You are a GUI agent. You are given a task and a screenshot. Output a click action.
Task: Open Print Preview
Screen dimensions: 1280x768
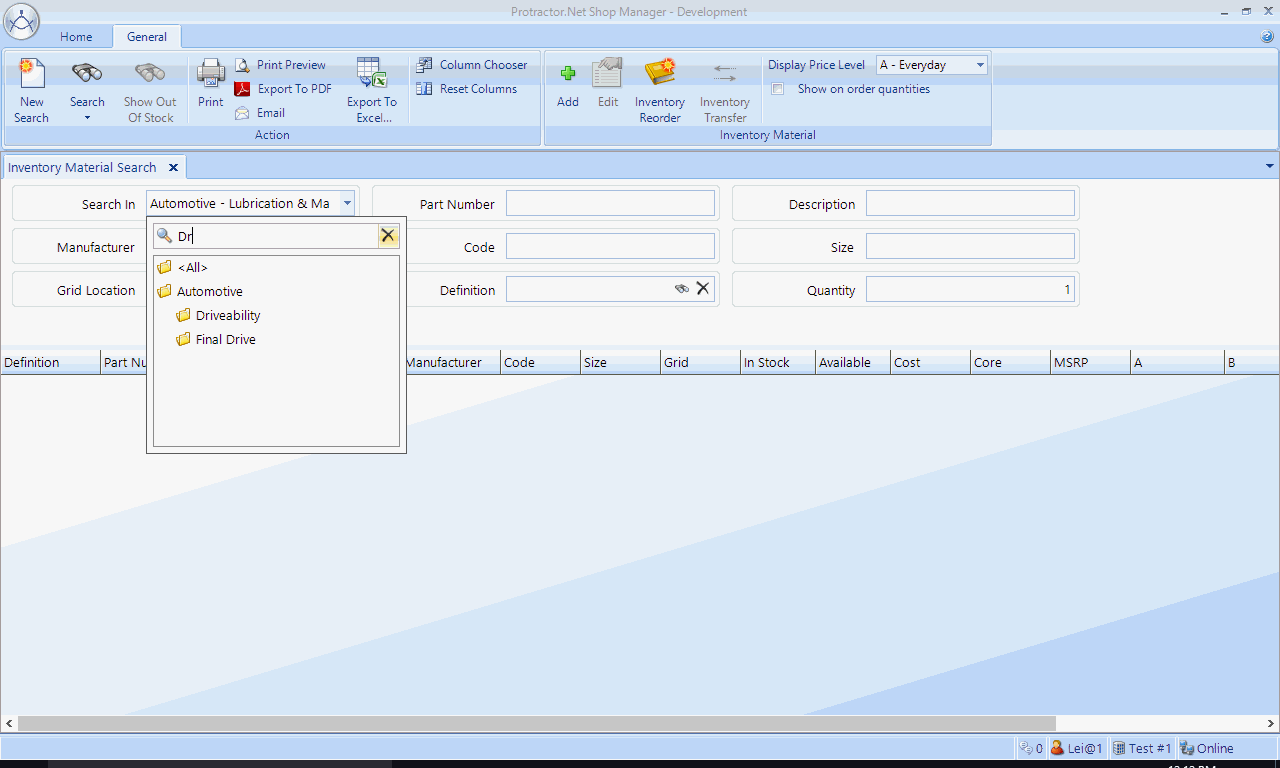pyautogui.click(x=280, y=65)
